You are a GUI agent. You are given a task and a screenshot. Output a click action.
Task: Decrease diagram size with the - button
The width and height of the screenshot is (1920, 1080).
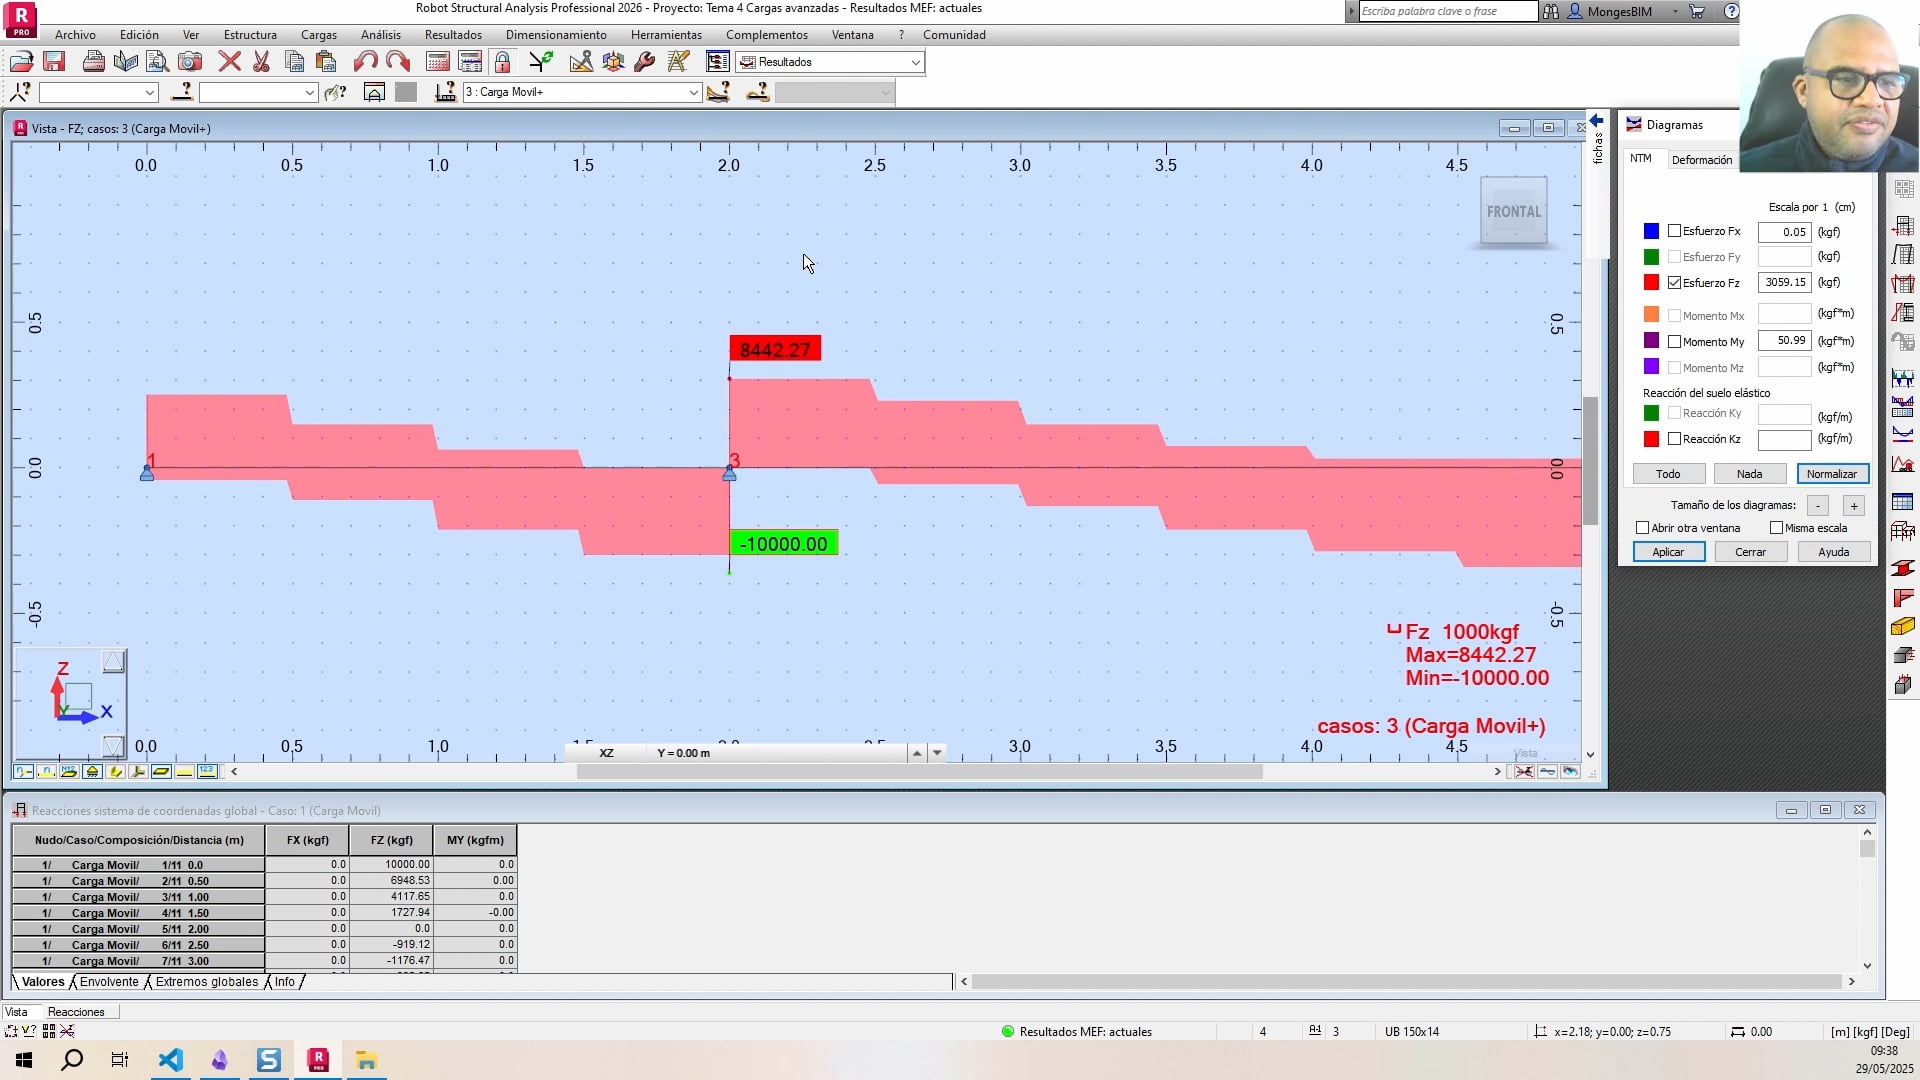click(x=1818, y=506)
